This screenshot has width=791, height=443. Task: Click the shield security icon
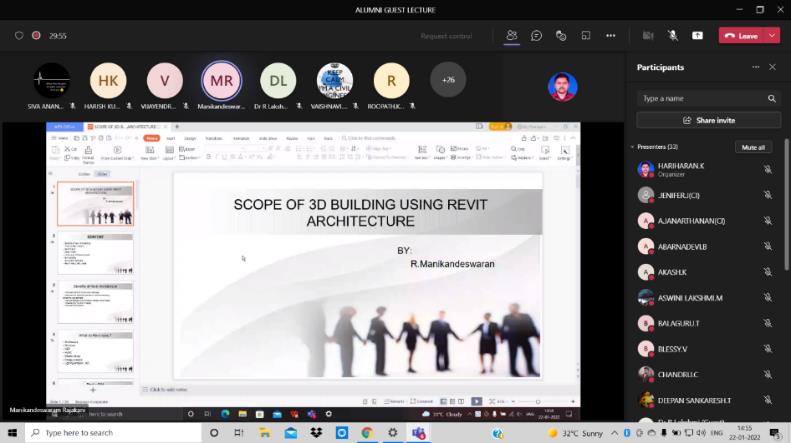pyautogui.click(x=19, y=35)
